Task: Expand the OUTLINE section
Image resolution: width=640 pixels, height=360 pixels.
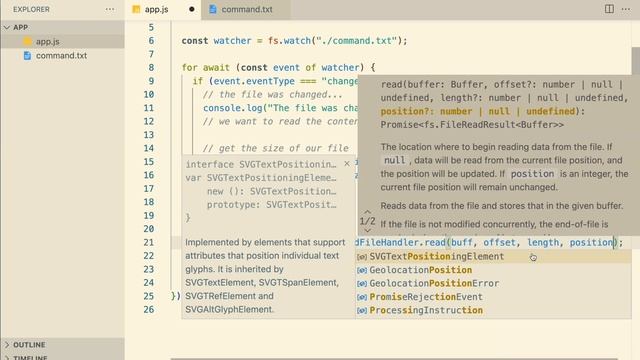Action: (62, 345)
